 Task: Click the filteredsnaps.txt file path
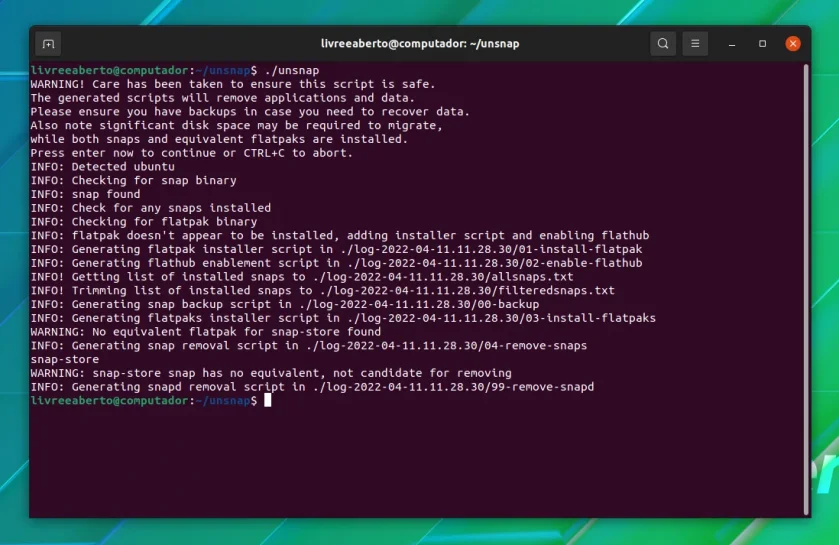click(467, 290)
